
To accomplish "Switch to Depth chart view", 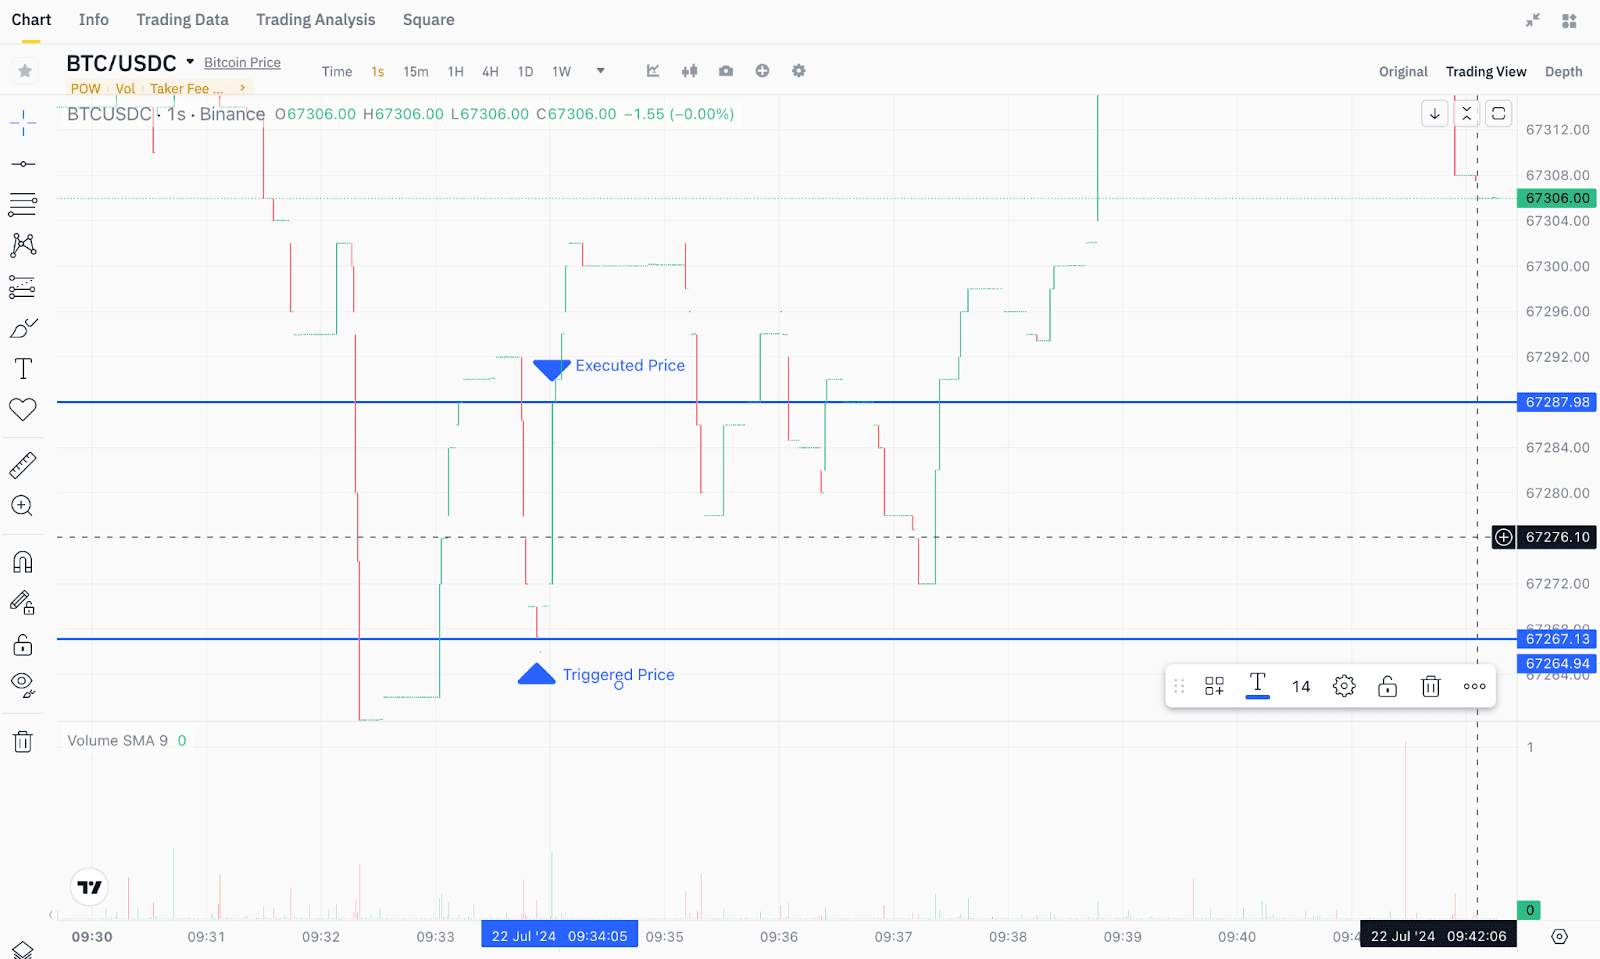I will coord(1563,72).
